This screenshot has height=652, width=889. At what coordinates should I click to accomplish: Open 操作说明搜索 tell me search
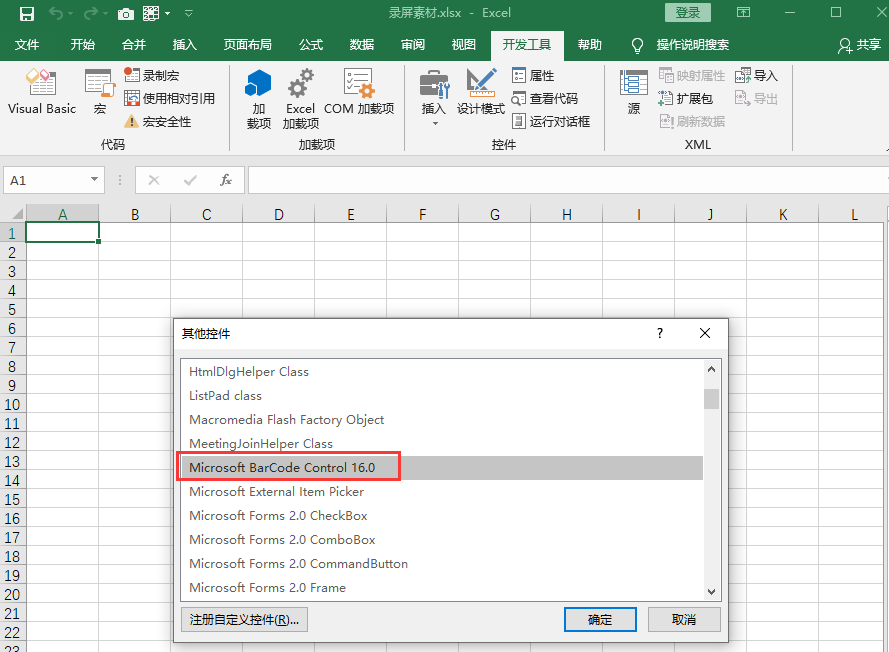[680, 45]
